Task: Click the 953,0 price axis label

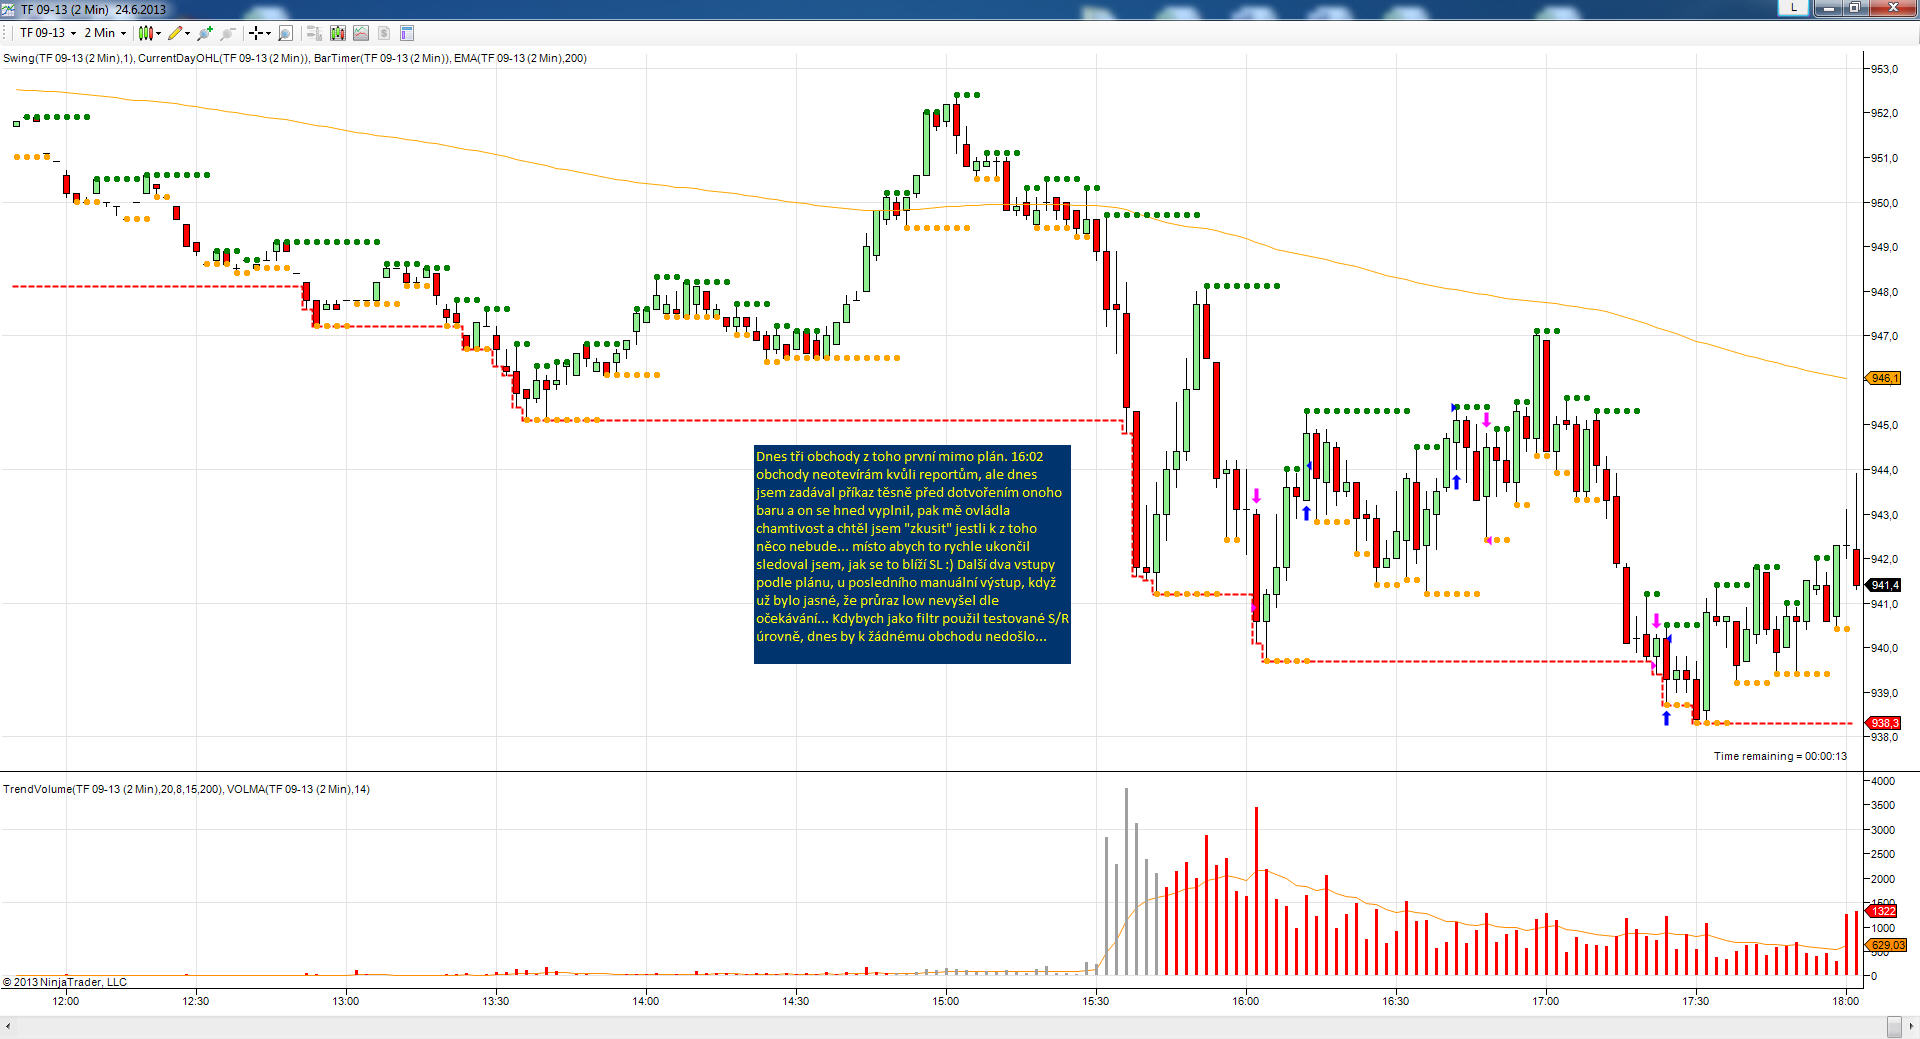Action: pyautogui.click(x=1884, y=69)
